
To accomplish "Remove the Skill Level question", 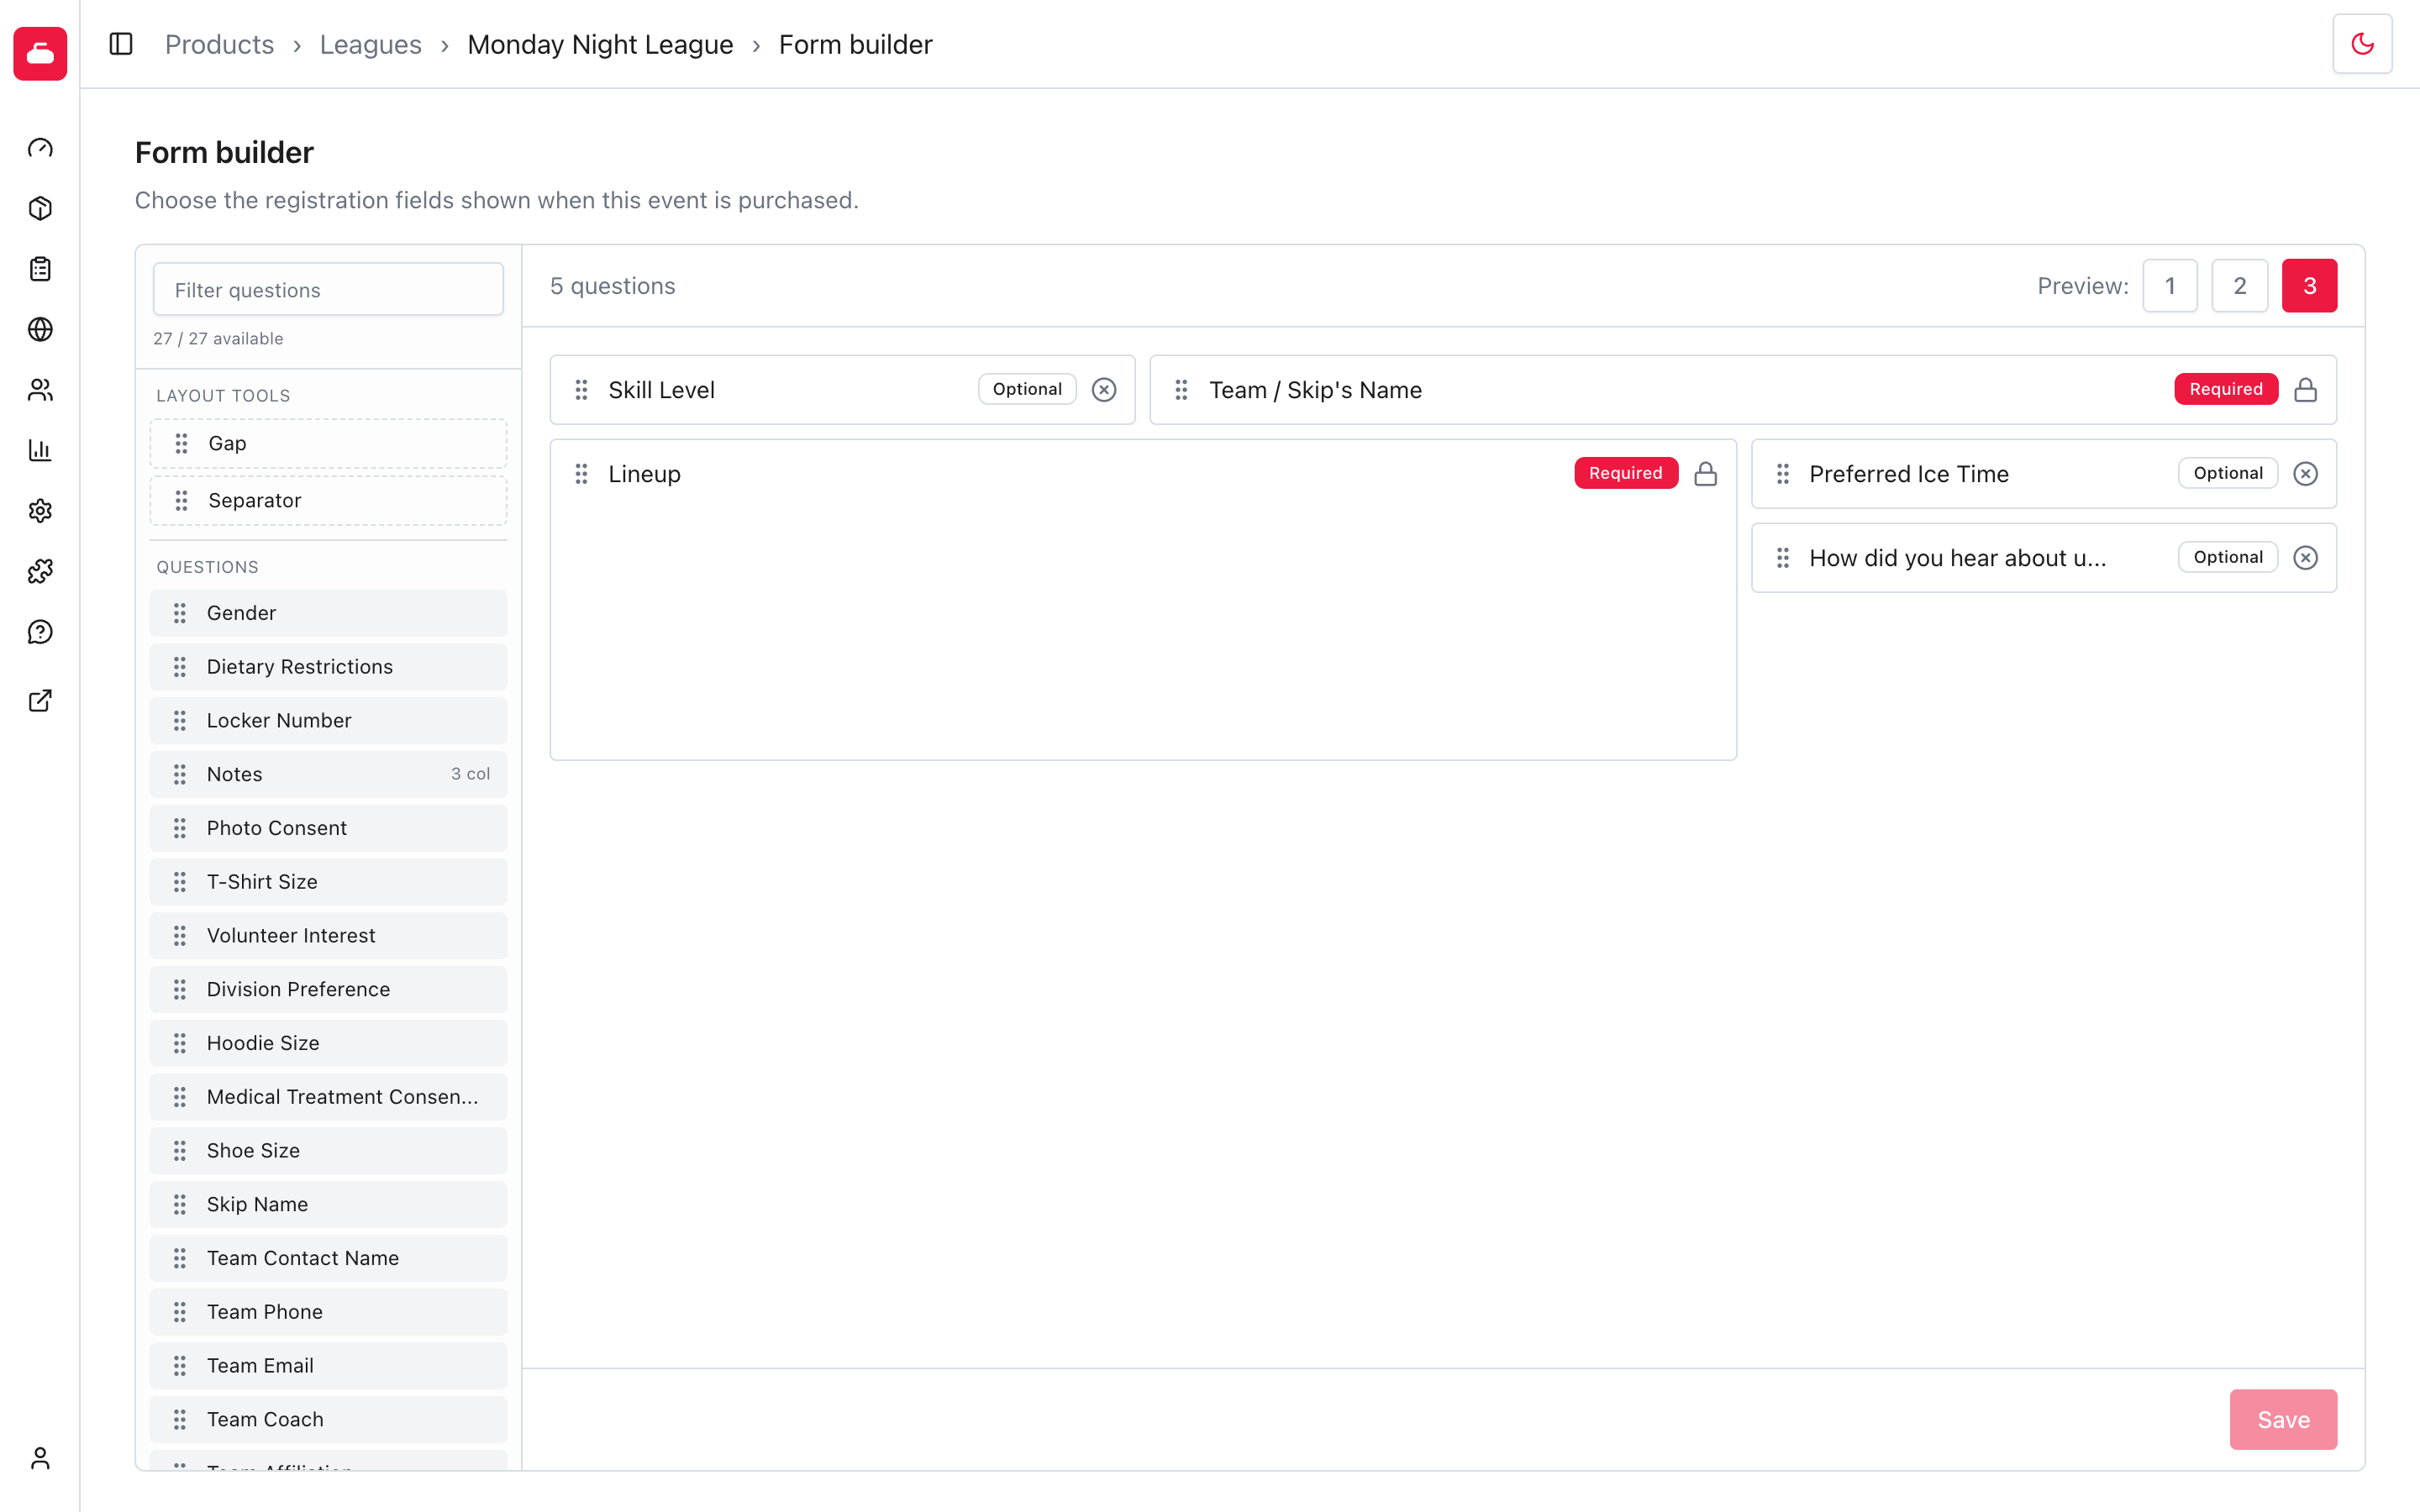I will pyautogui.click(x=1104, y=390).
